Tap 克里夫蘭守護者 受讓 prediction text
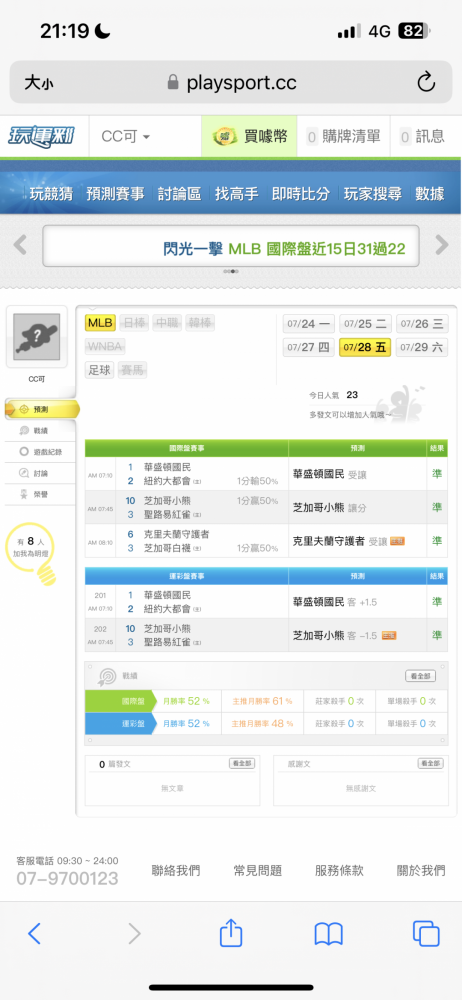The height and width of the screenshot is (1000, 462). [x=339, y=541]
